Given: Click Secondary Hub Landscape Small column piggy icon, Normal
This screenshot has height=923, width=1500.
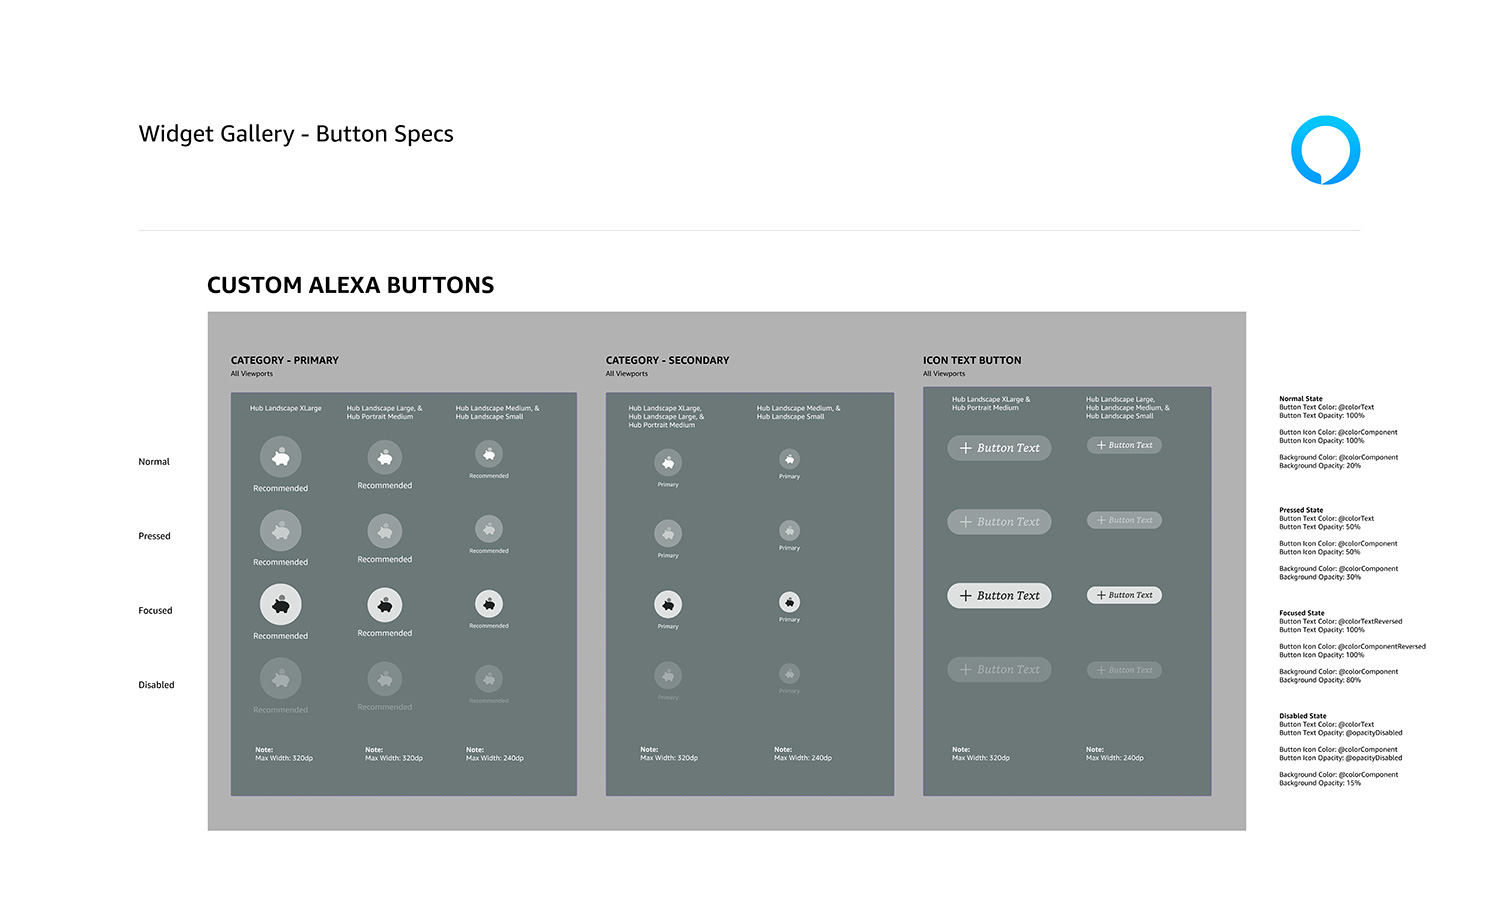Looking at the screenshot, I should (790, 460).
